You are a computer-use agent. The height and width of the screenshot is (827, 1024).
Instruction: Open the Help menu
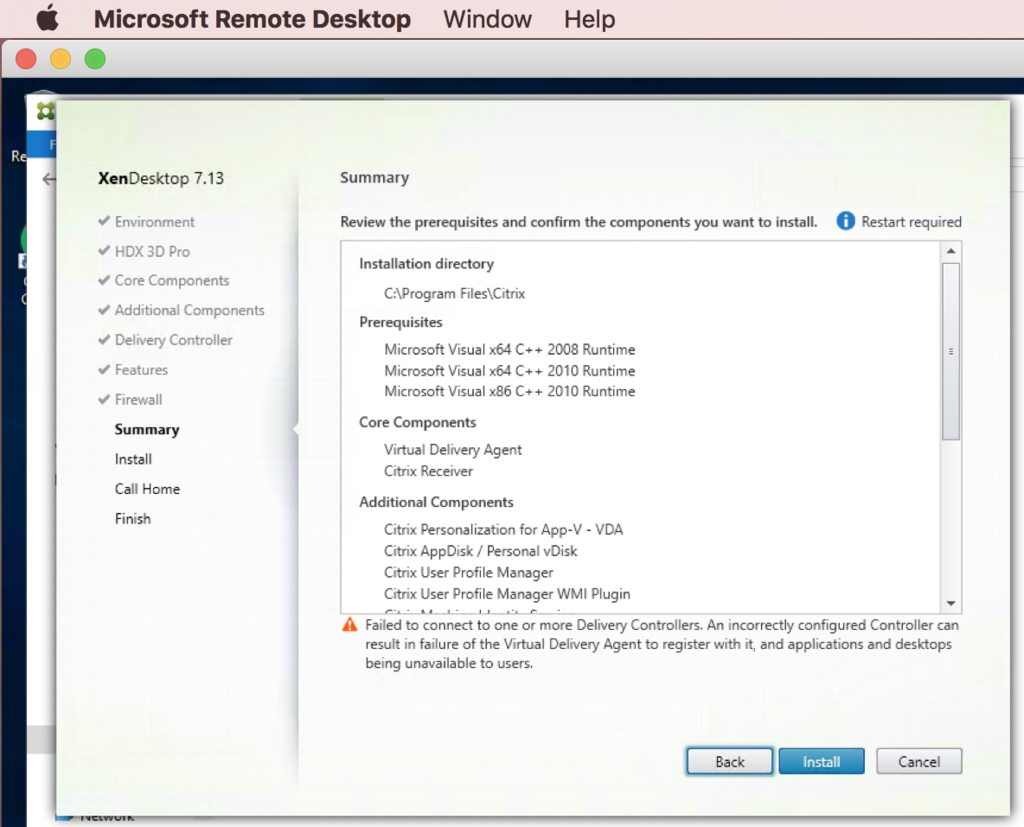point(589,19)
